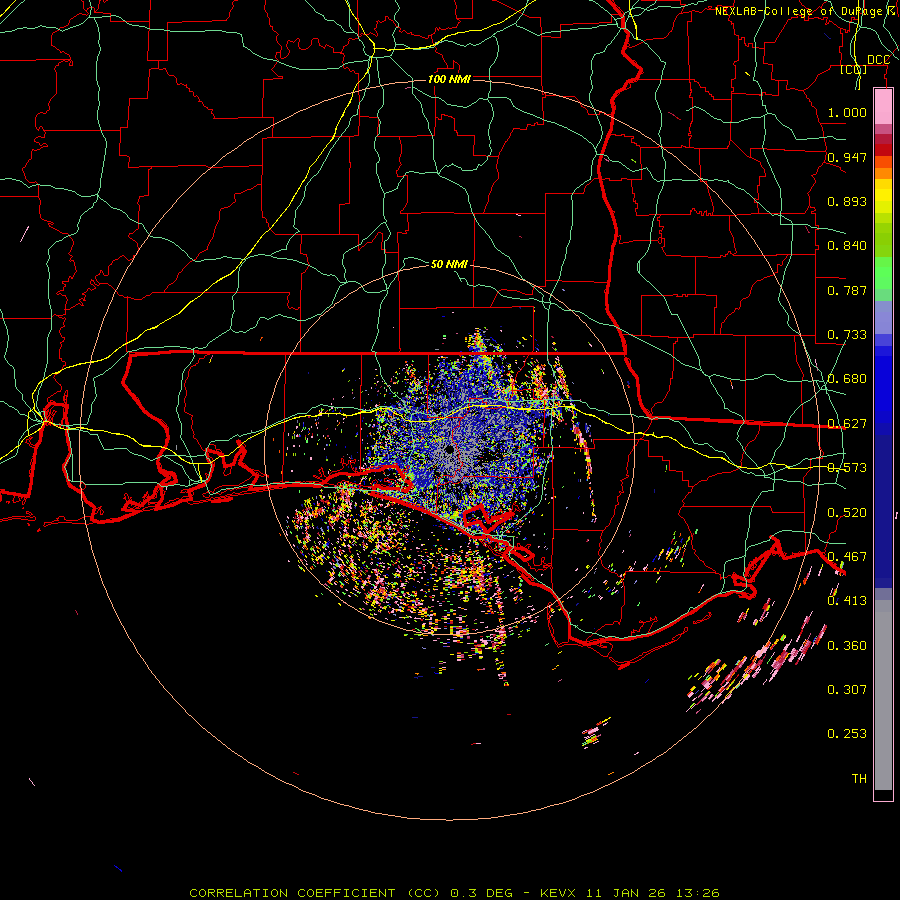900x900 pixels.
Task: Click the 0.840 scale value
Action: [847, 246]
